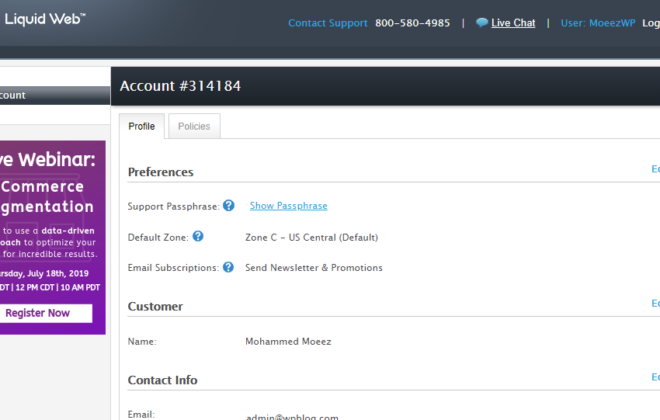Open Support Passphrase help icon
Image resolution: width=660 pixels, height=420 pixels.
click(229, 205)
